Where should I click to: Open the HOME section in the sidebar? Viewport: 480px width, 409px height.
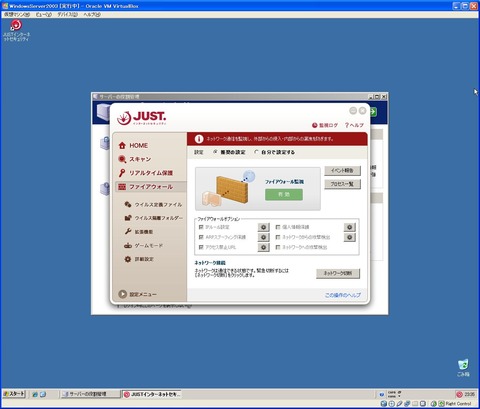click(133, 146)
